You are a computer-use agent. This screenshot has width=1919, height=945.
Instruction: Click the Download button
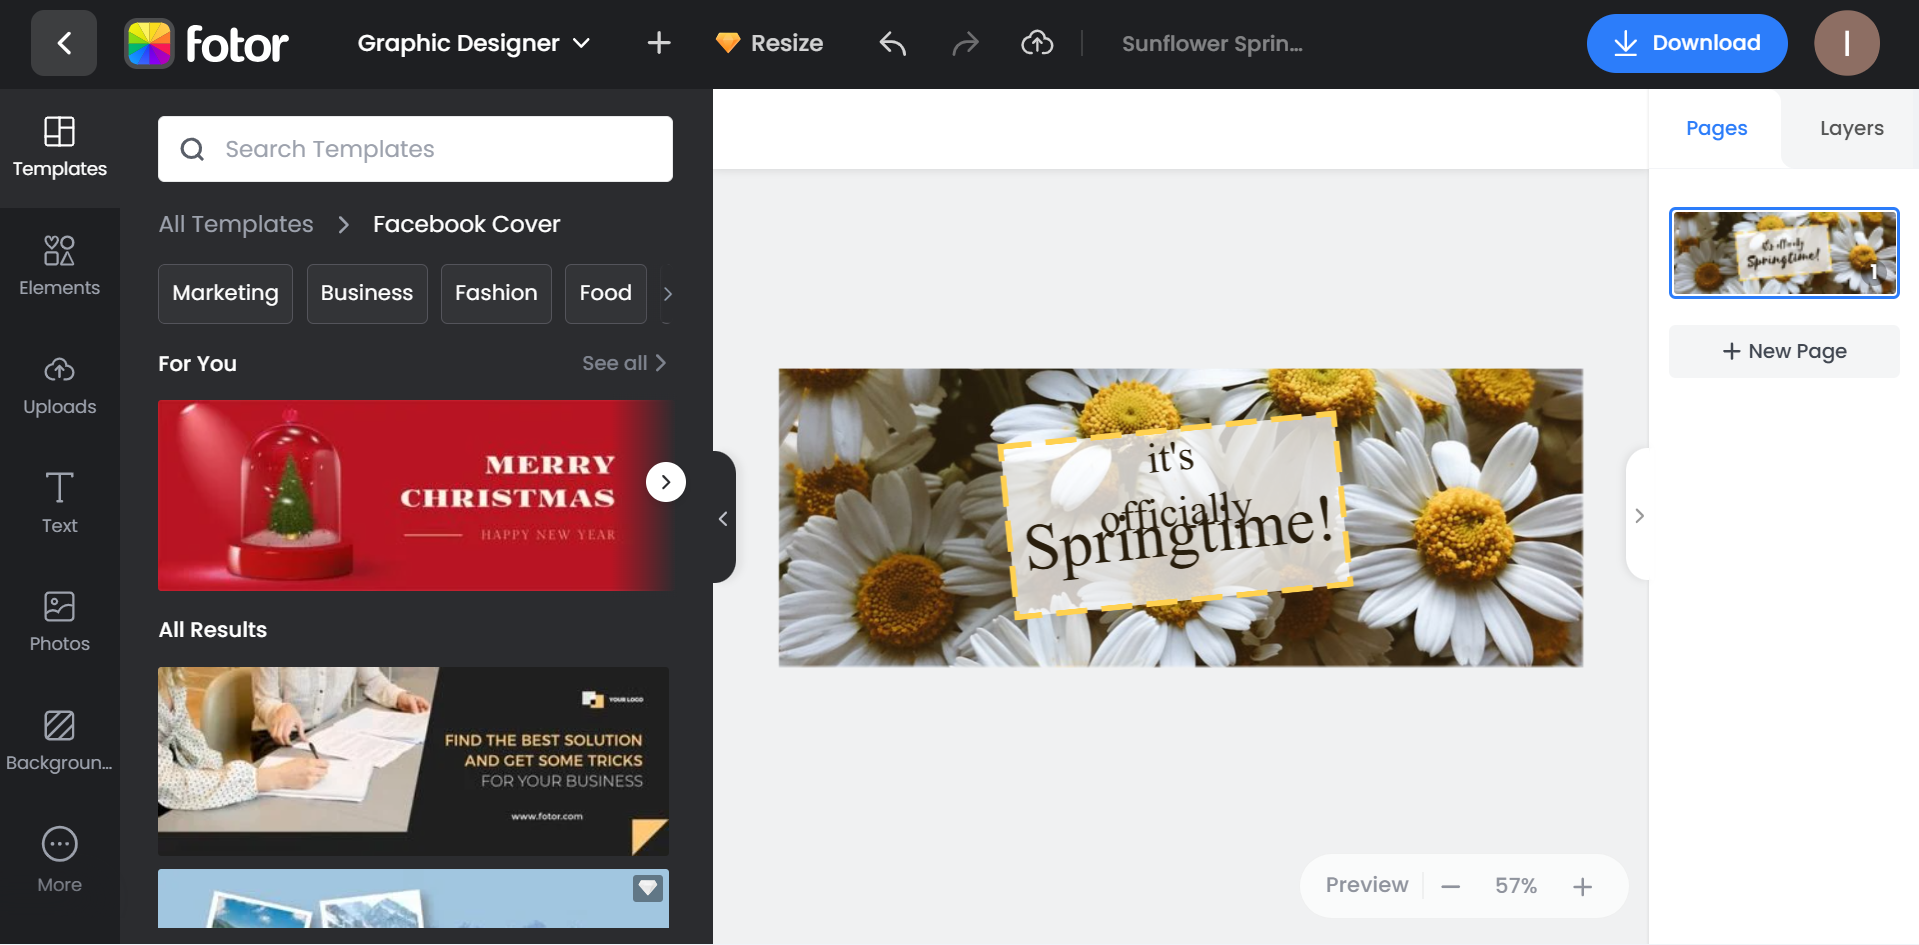click(x=1686, y=43)
